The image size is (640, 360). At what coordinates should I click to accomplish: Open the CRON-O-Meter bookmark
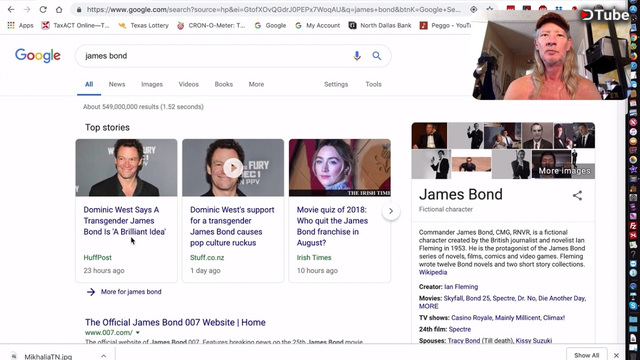pos(211,25)
